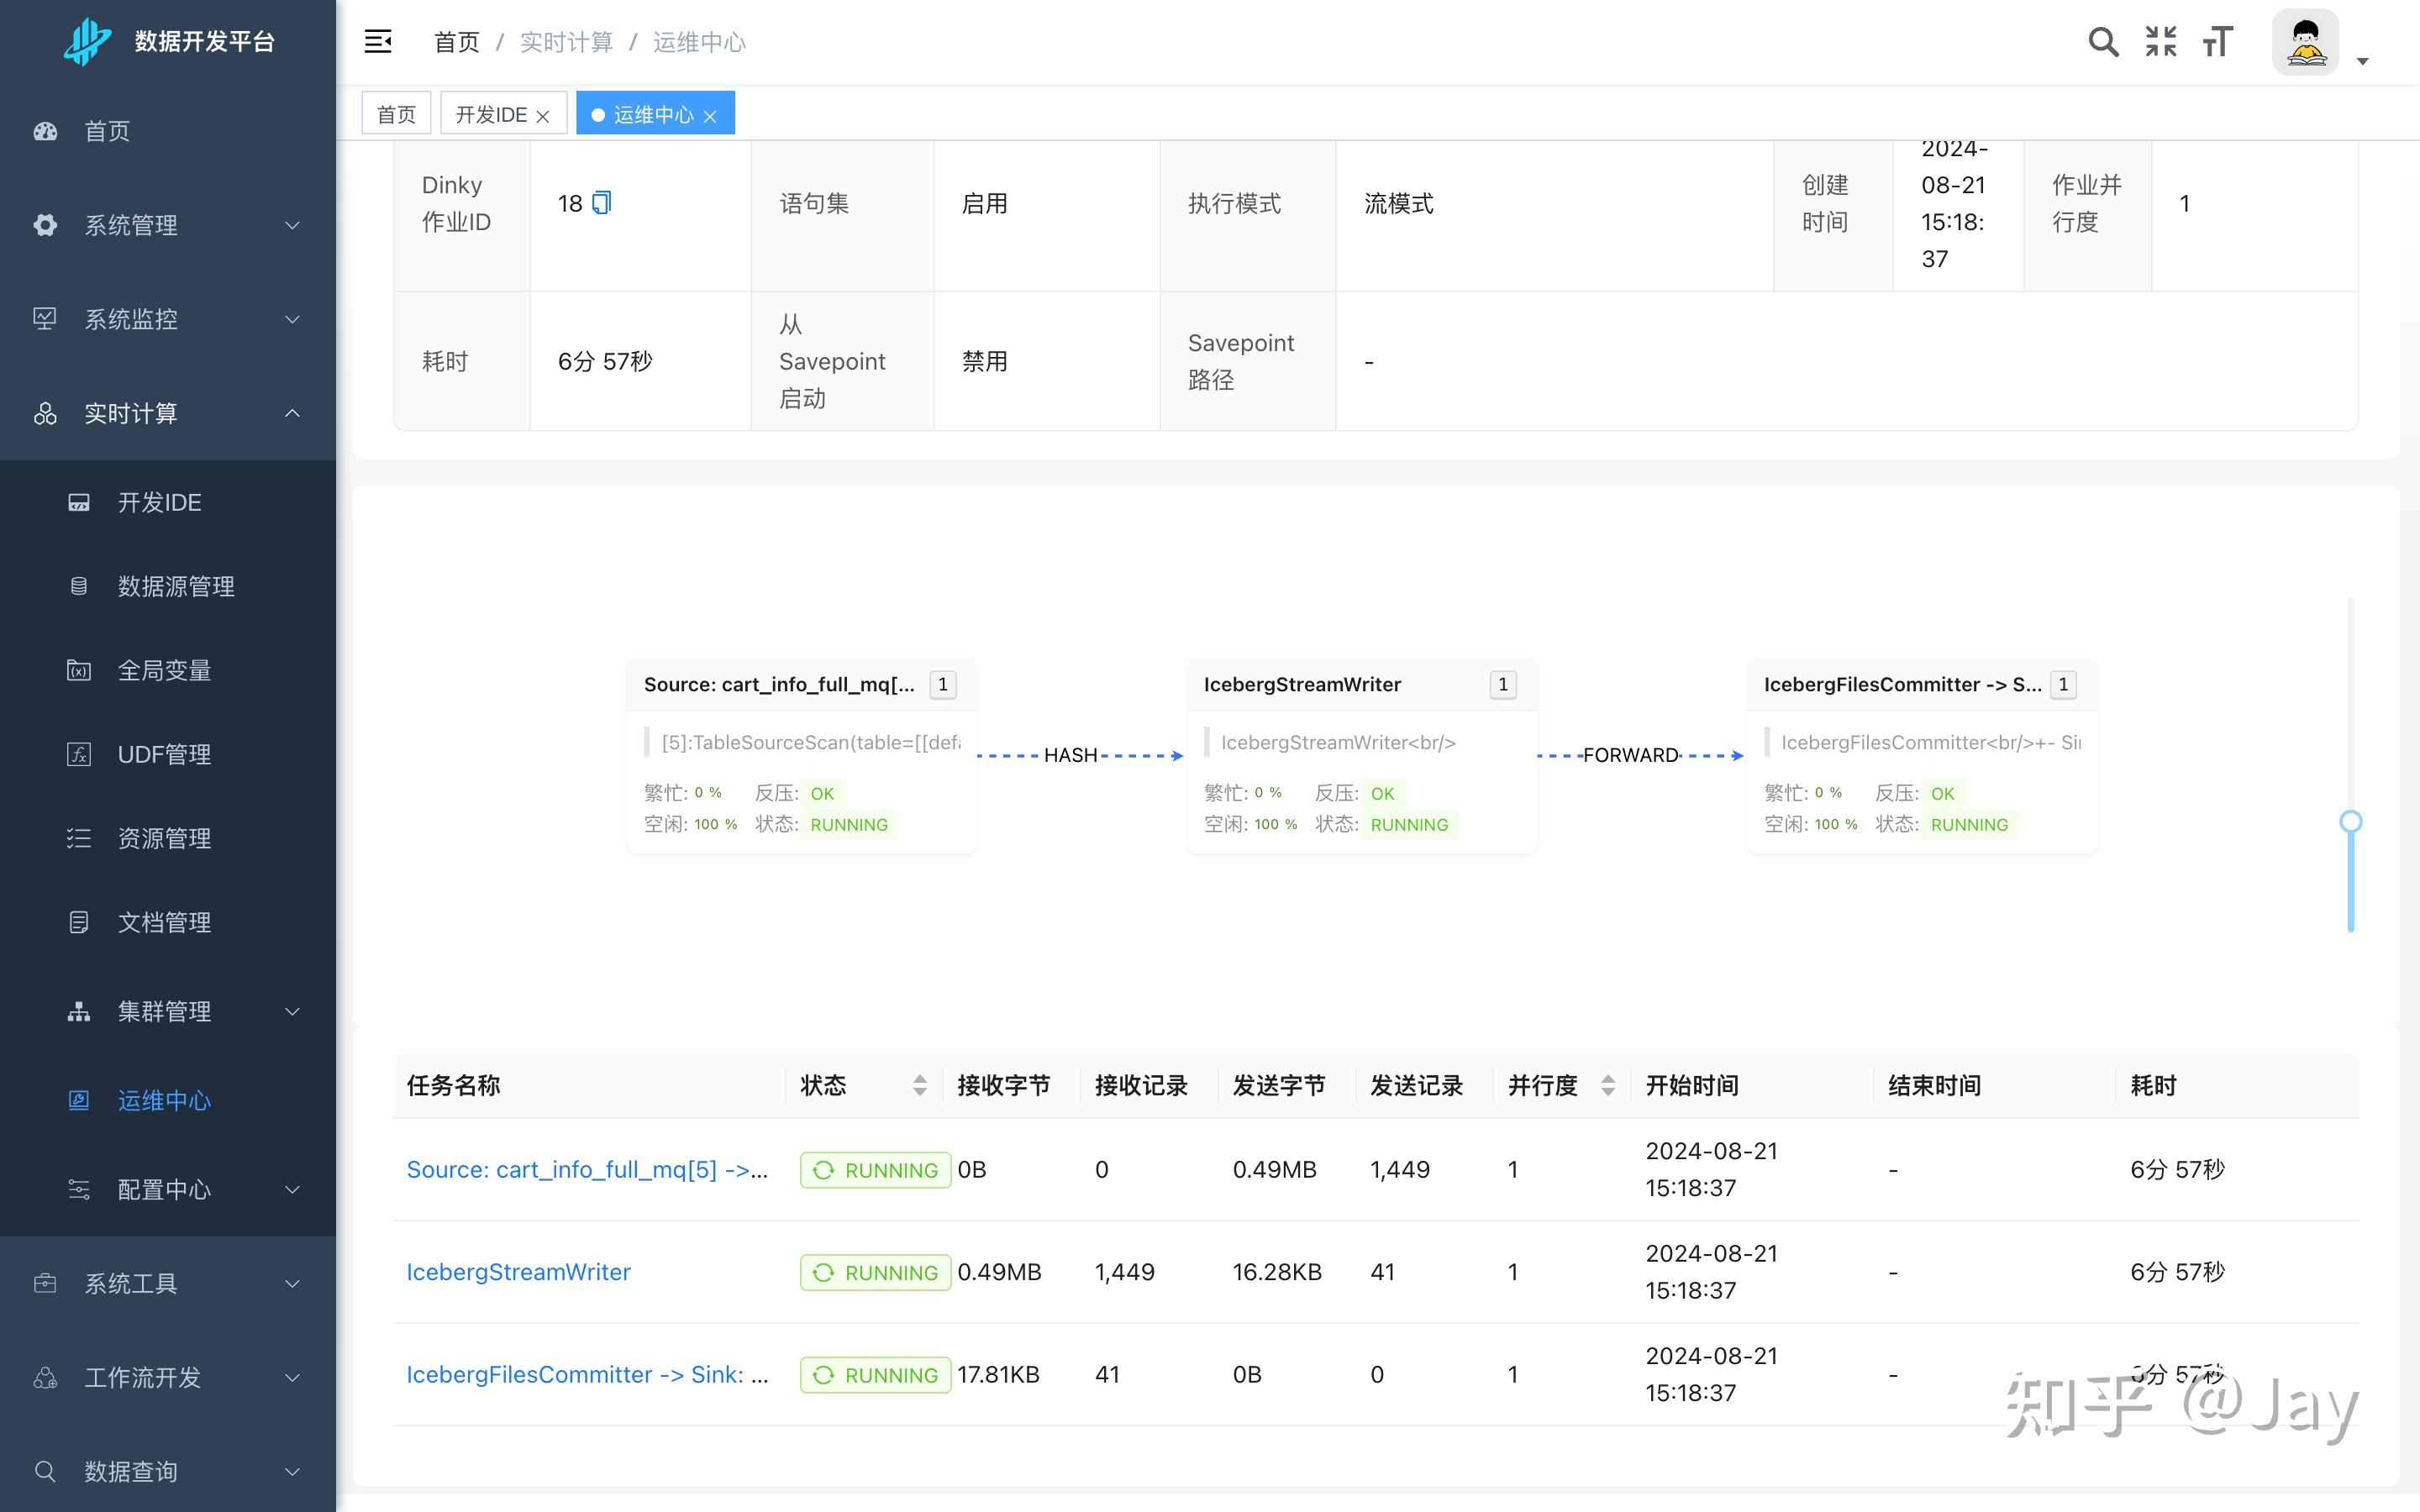Open UDF管理 via its sidebar icon
Screen dimensions: 2420x1512
pyautogui.click(x=79, y=754)
